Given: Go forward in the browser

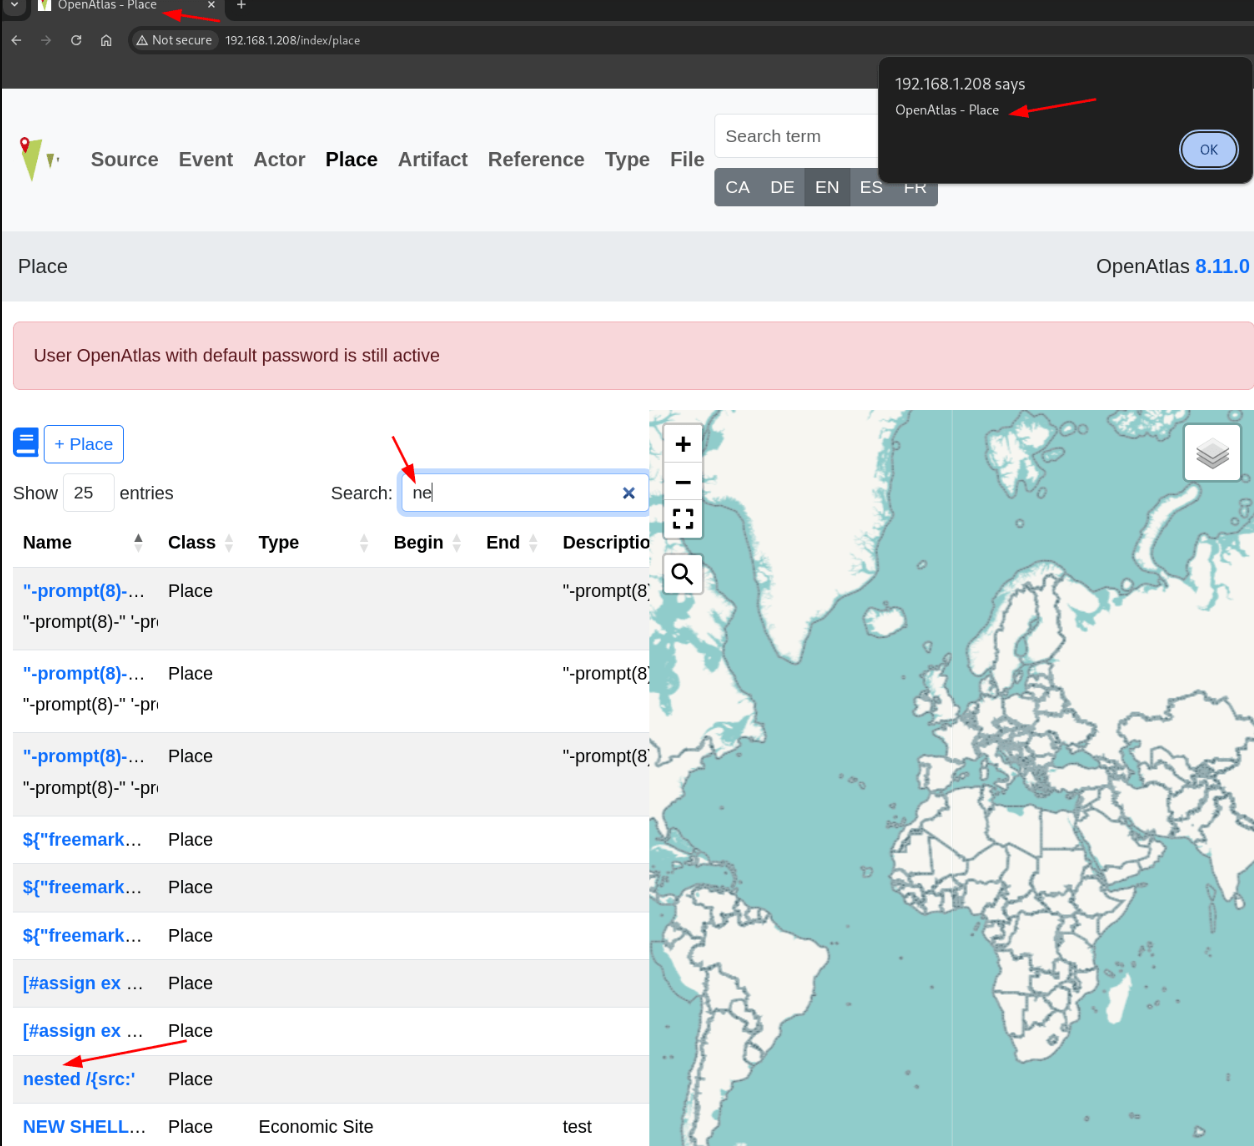Looking at the screenshot, I should pyautogui.click(x=46, y=40).
